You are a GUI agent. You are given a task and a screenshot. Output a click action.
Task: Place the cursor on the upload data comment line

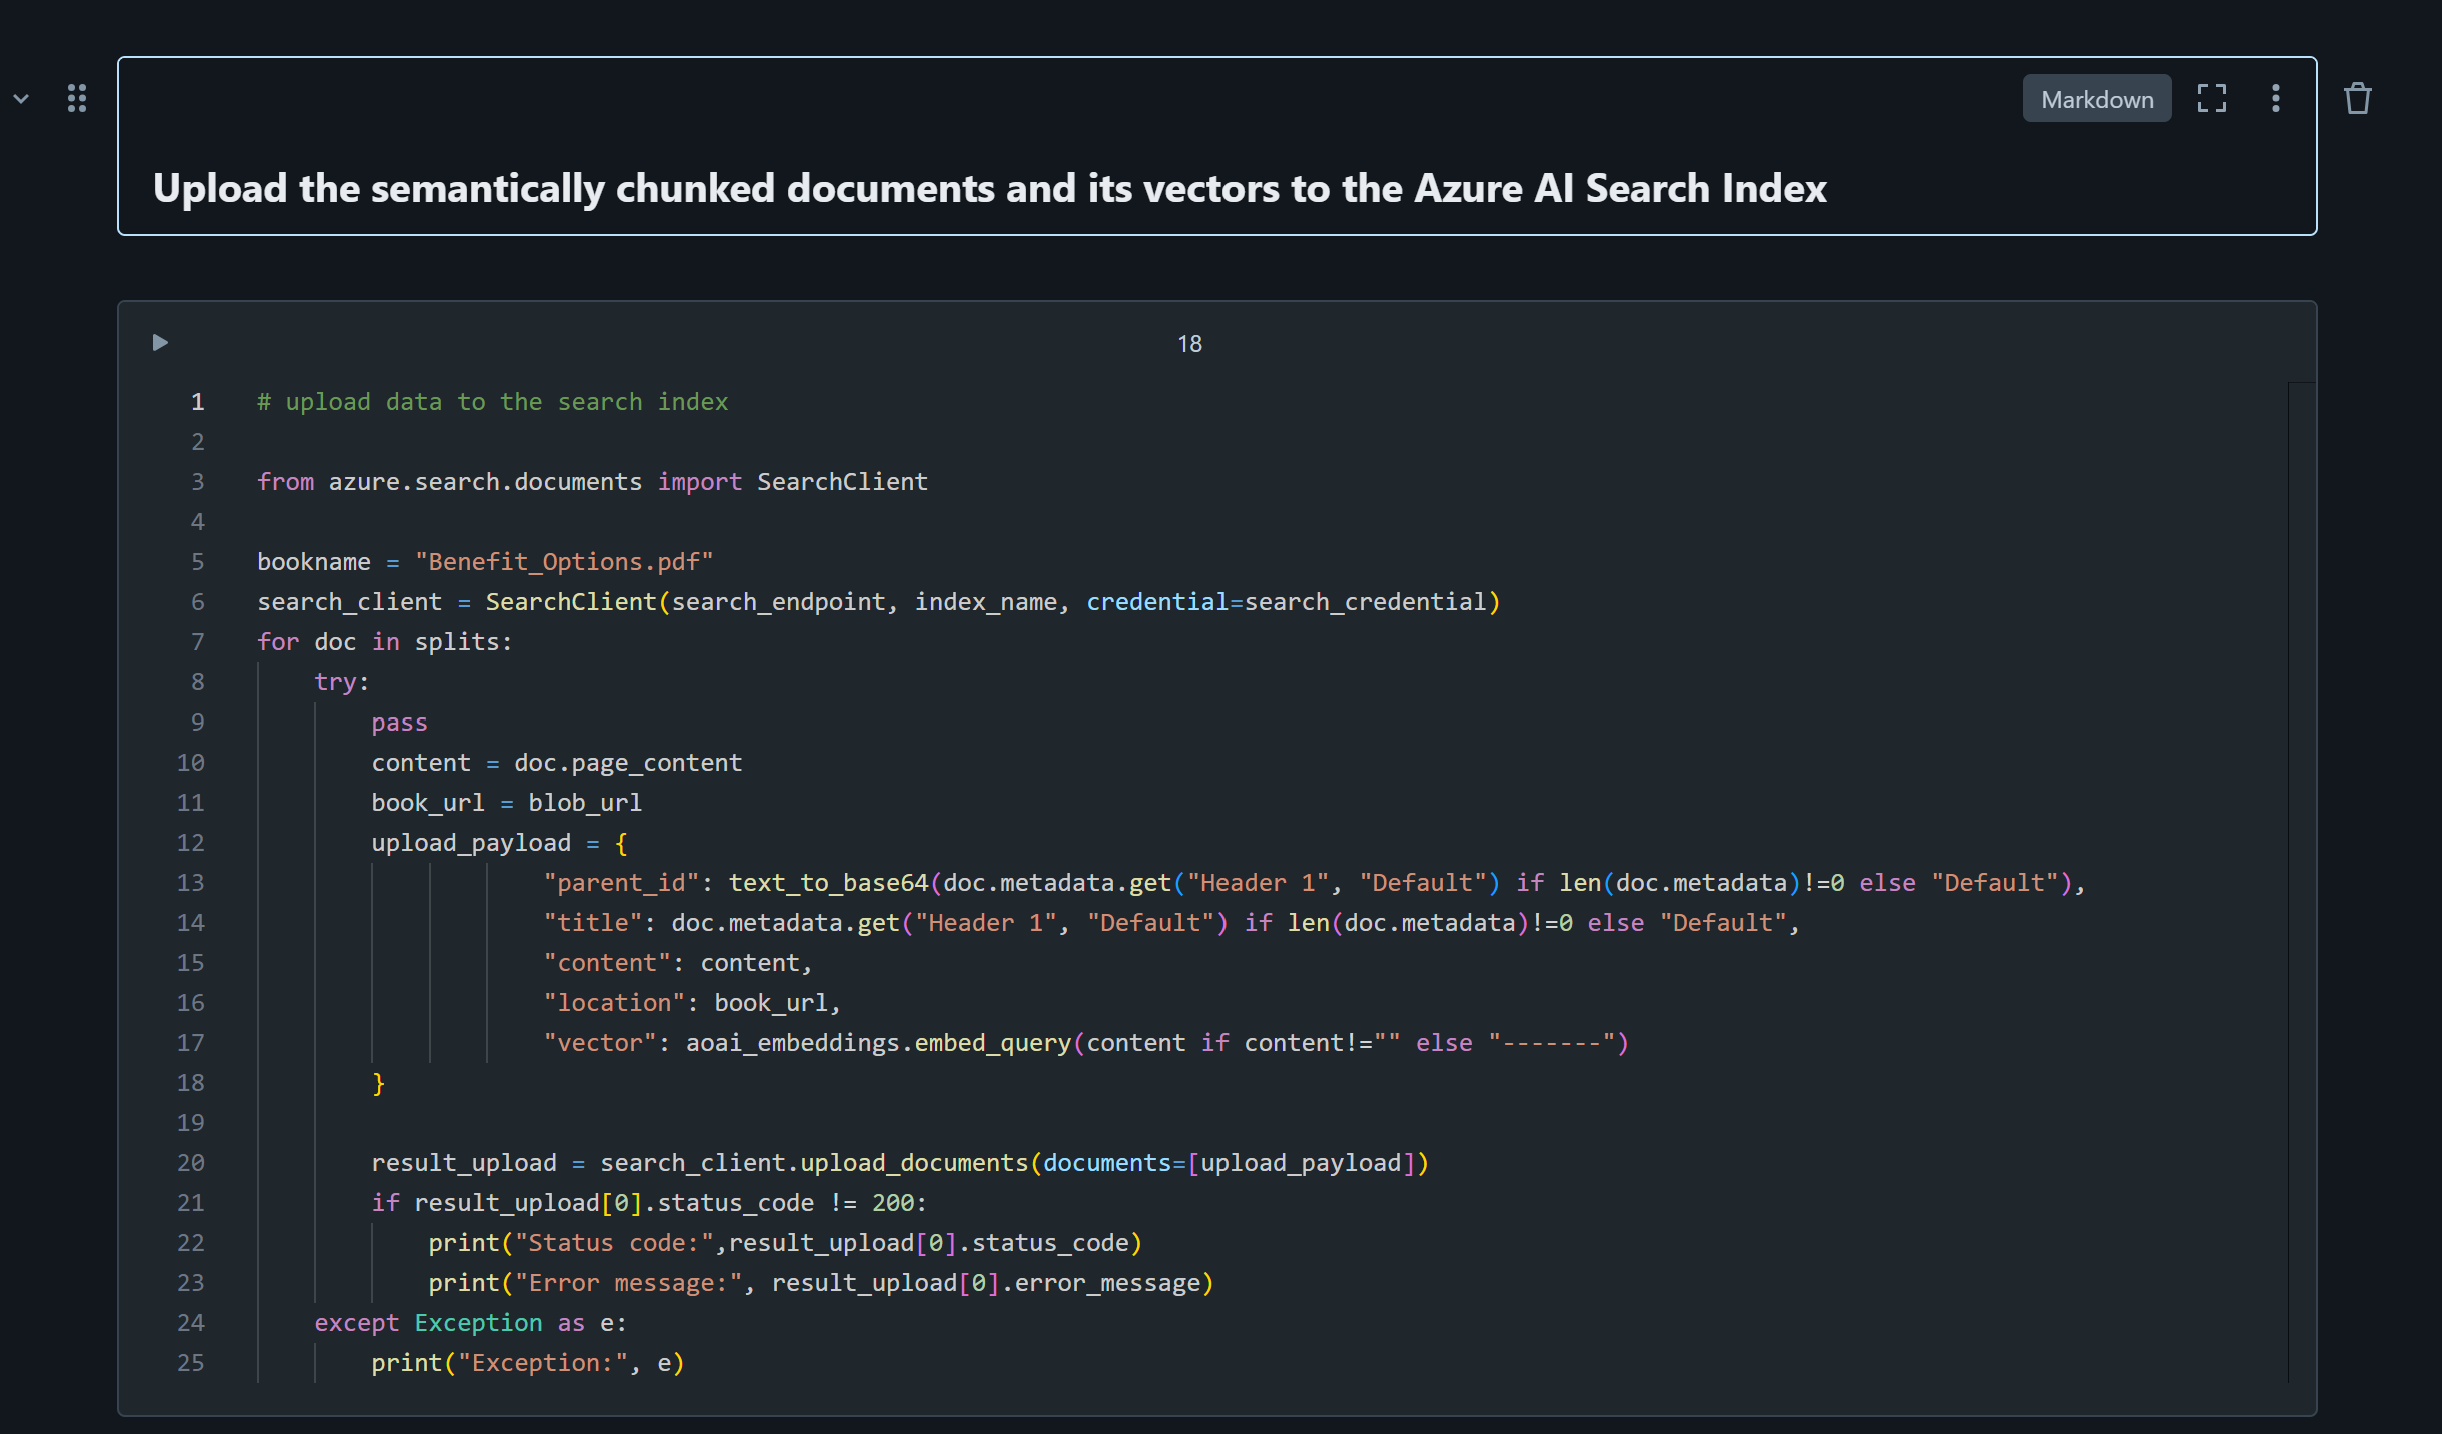click(492, 402)
